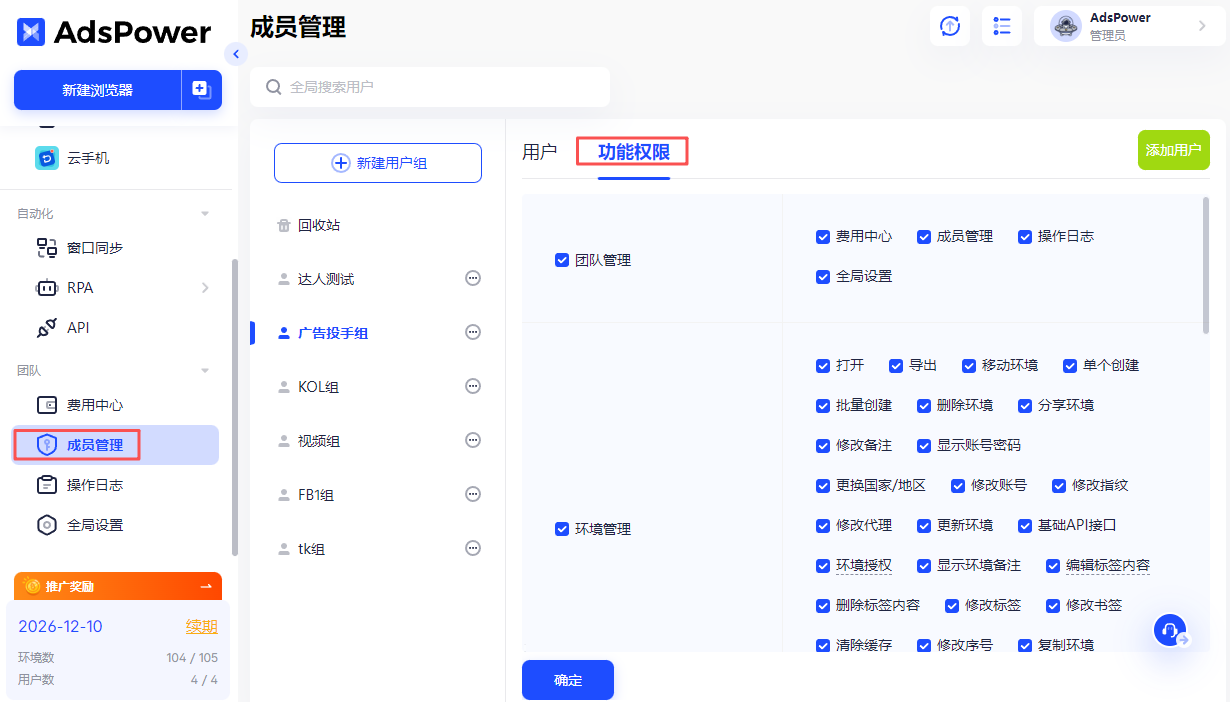Click the refresh/sync icon in the top bar
1230x702 pixels.
click(x=949, y=26)
